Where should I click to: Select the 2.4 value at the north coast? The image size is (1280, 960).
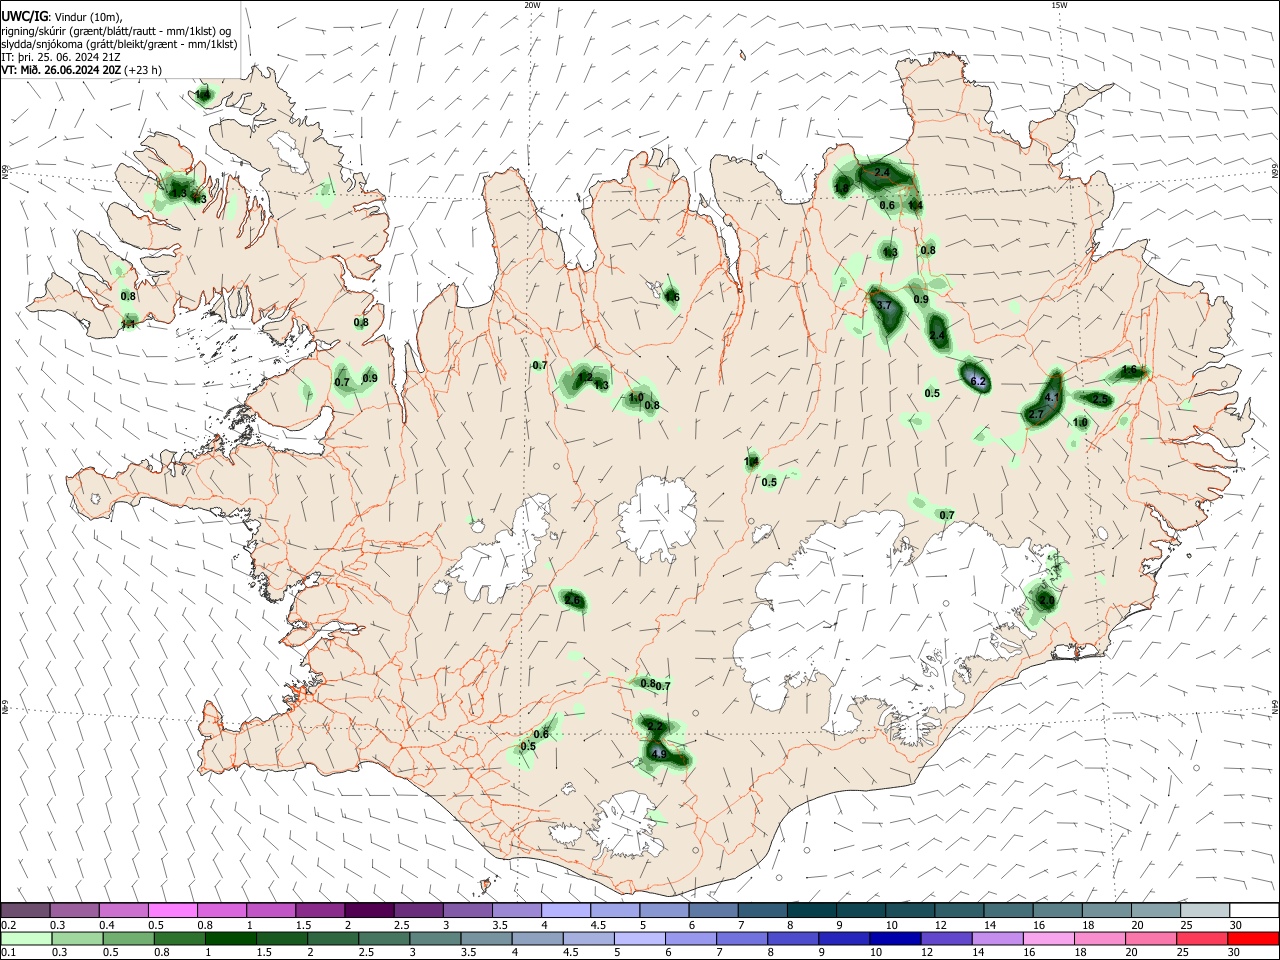point(881,173)
